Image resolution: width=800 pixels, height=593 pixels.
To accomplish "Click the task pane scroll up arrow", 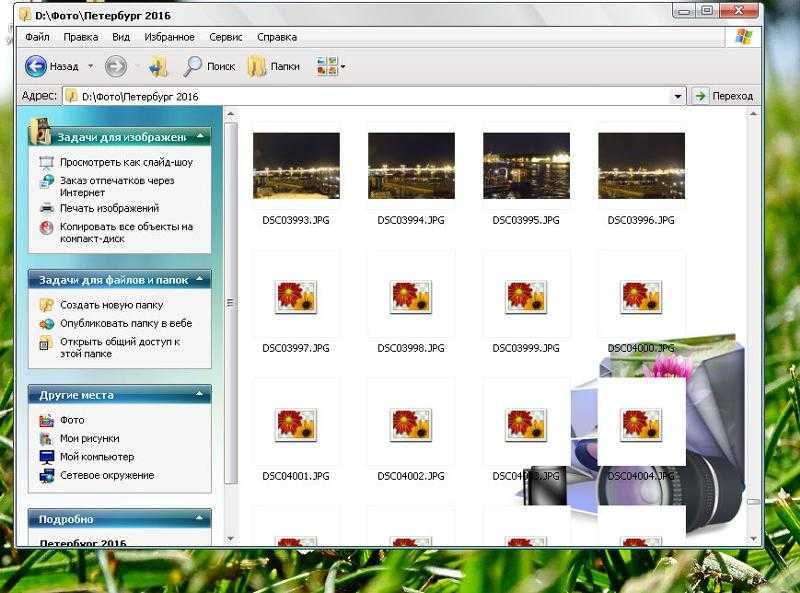I will coord(231,114).
